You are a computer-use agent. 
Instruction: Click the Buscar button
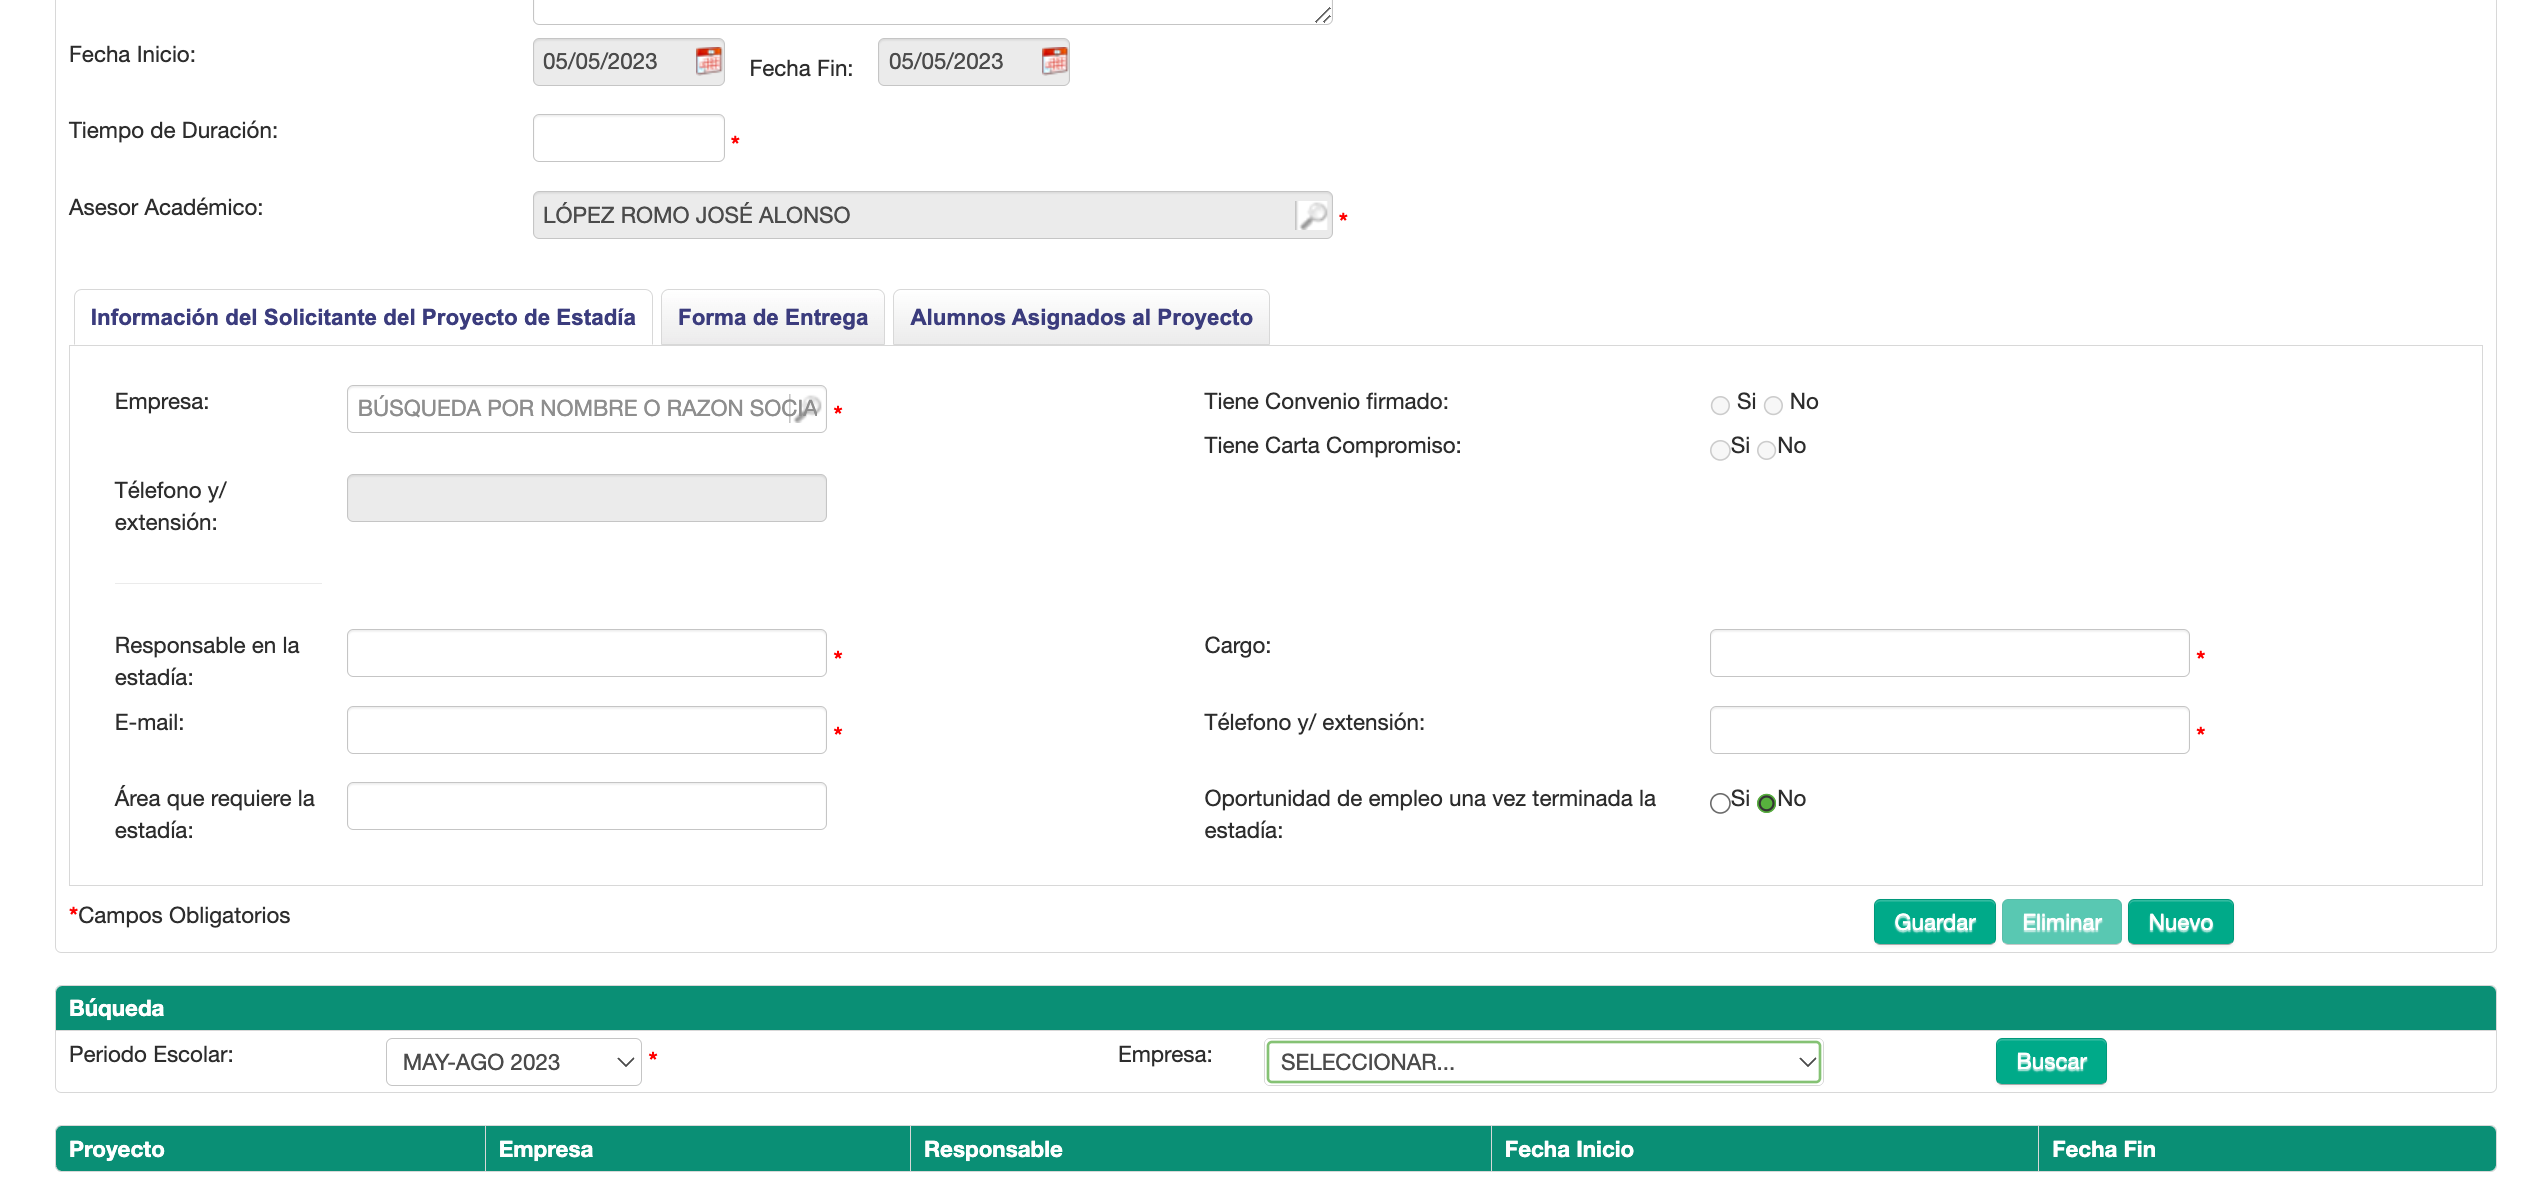point(2050,1062)
